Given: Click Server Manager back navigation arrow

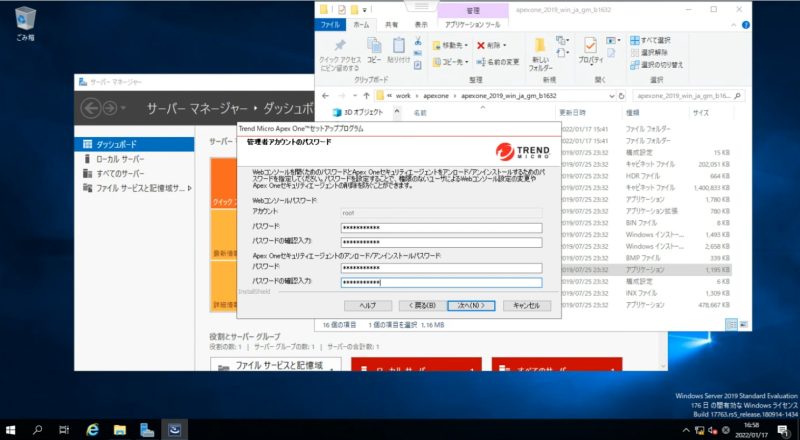Looking at the screenshot, I should (x=91, y=108).
